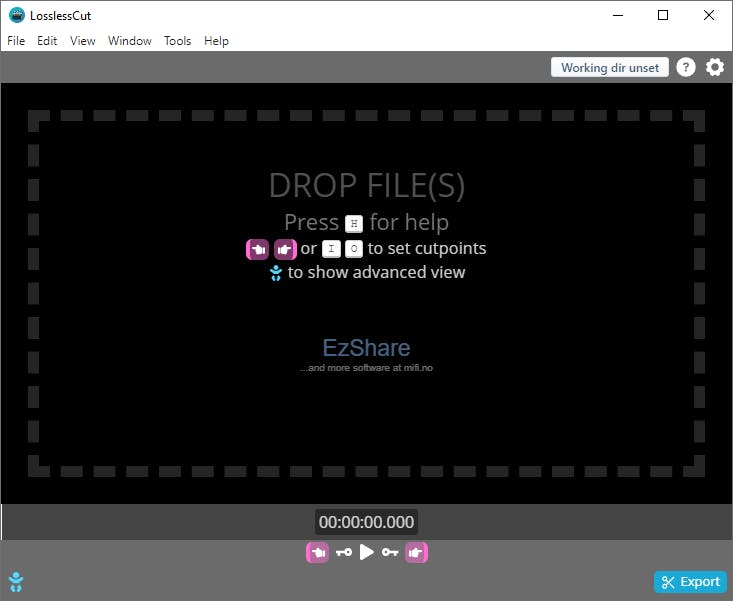This screenshot has height=601, width=733.
Task: Open the Edit menu
Action: tap(47, 41)
